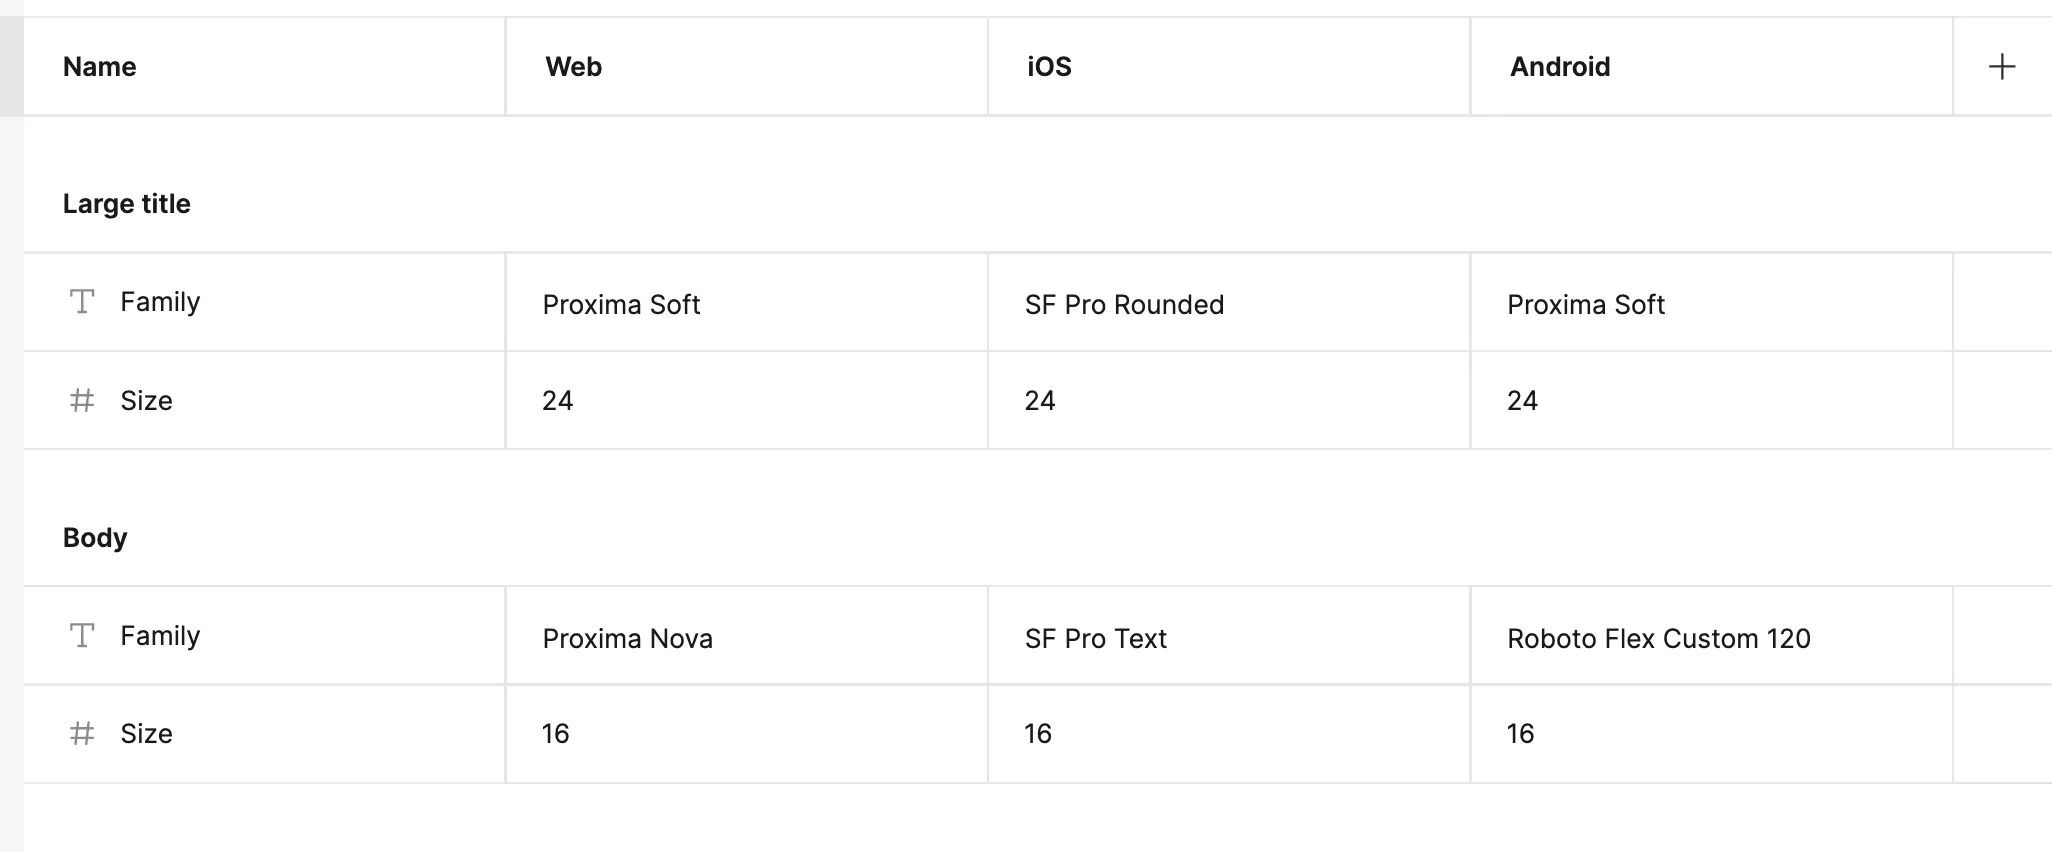Collapse the Body group header
This screenshot has width=2052, height=852.
(x=95, y=538)
